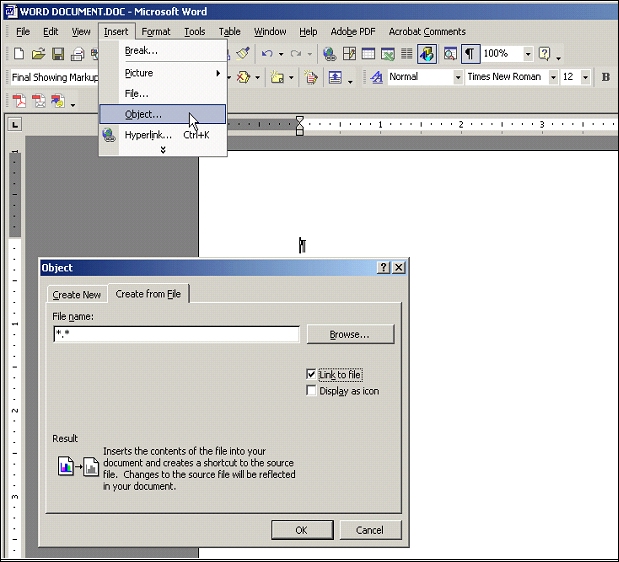Expand the Insert menu with double chevron
The image size is (619, 562).
click(x=163, y=150)
